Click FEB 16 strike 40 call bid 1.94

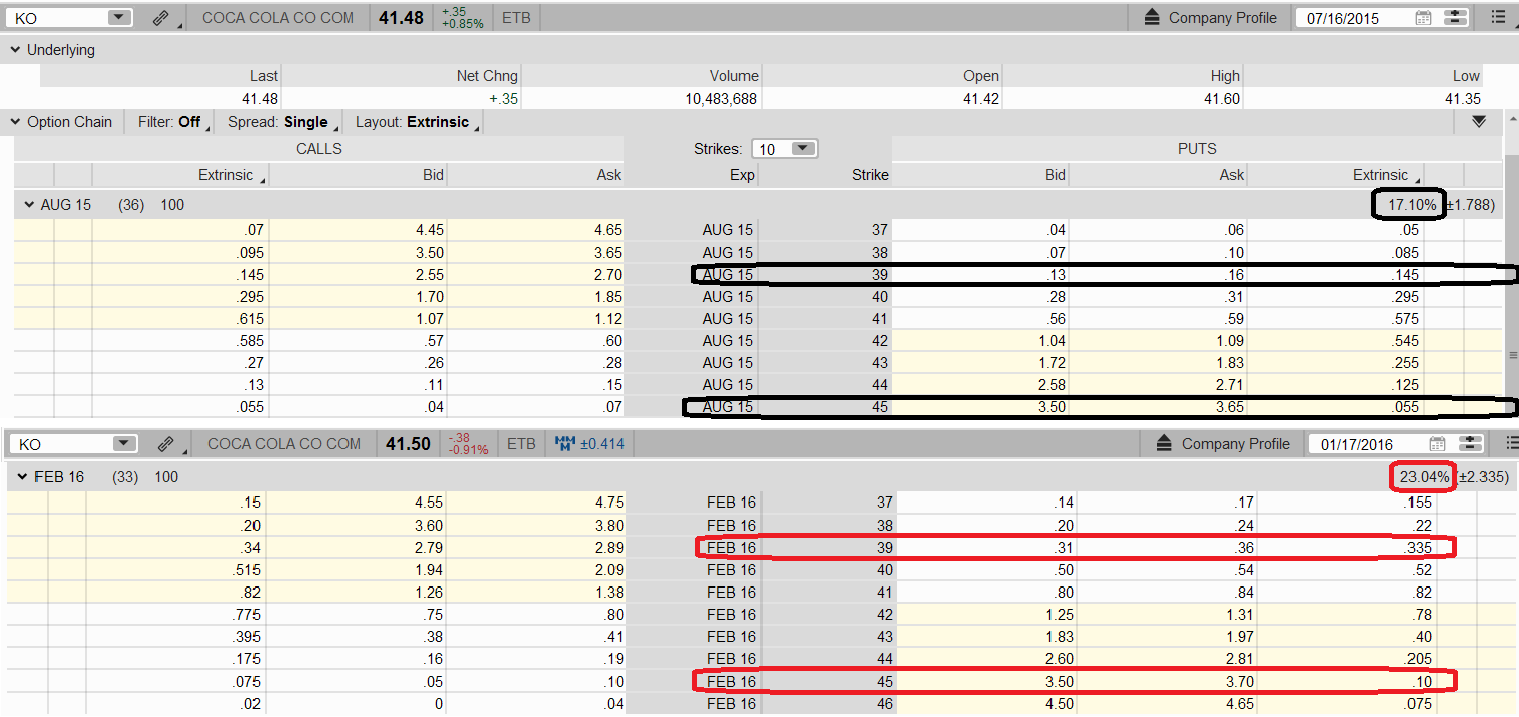coord(428,570)
